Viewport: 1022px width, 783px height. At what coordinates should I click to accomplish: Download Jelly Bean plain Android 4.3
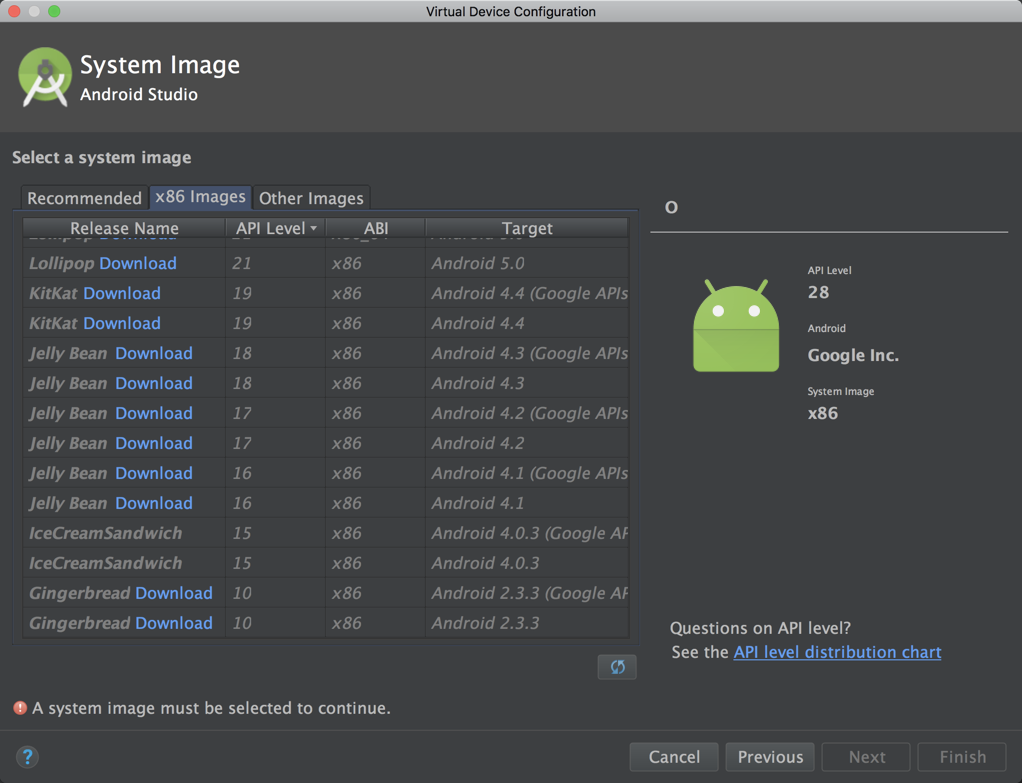point(154,383)
